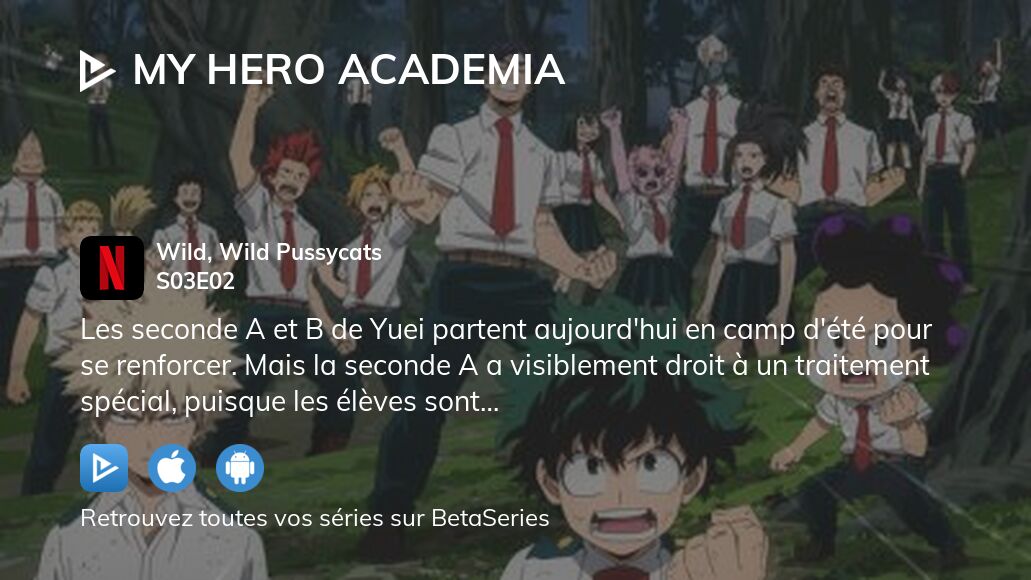Select the S03E02 episode code
Viewport: 1031px width, 580px height.
coord(195,281)
